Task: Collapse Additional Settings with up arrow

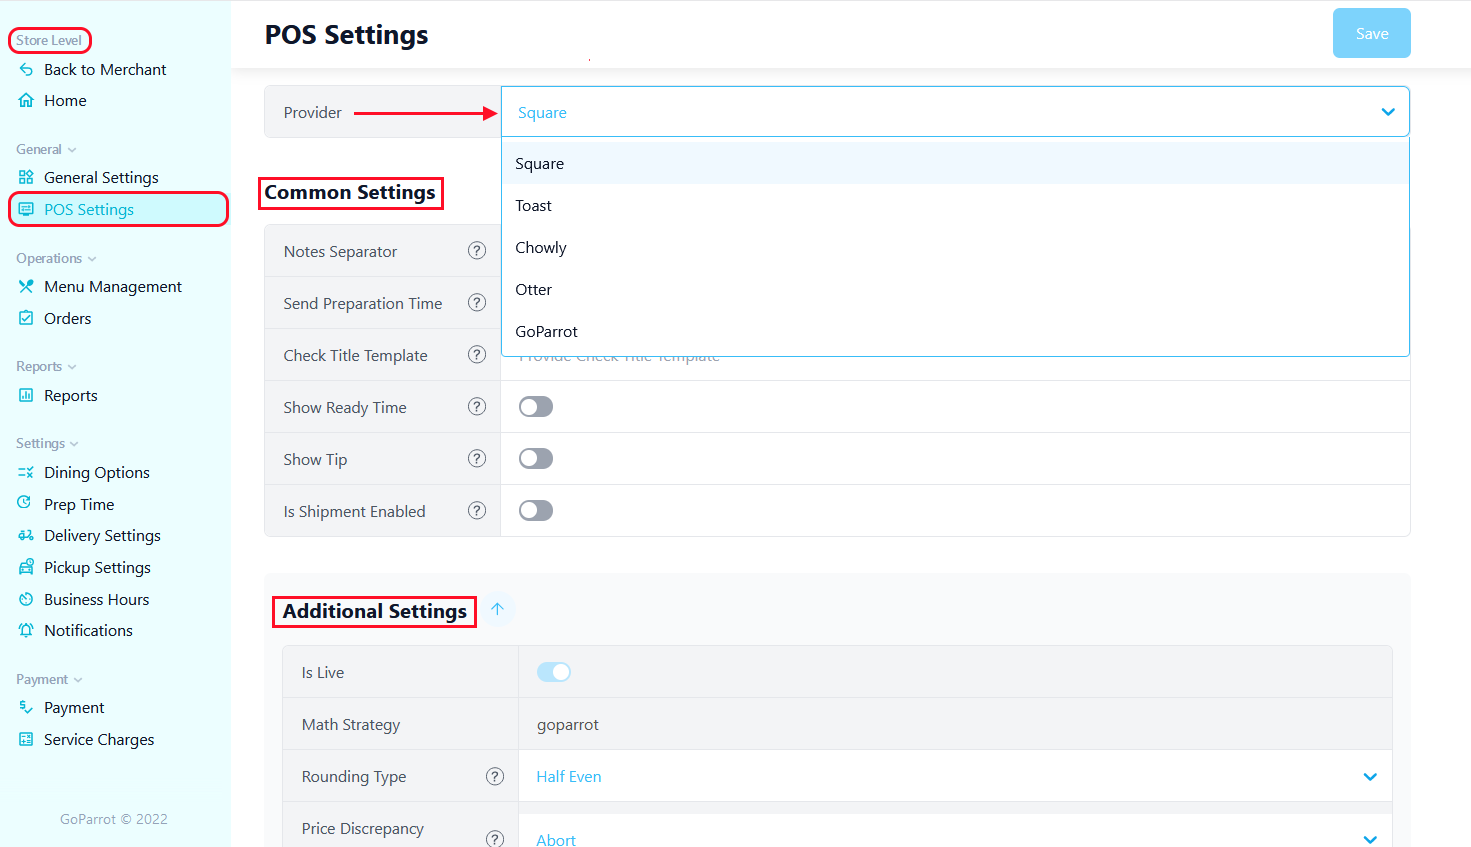Action: pos(497,609)
